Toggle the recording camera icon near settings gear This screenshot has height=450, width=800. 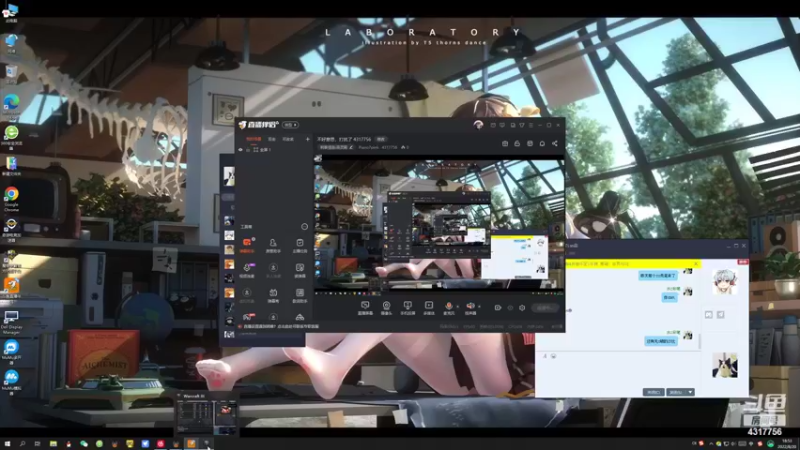point(497,308)
